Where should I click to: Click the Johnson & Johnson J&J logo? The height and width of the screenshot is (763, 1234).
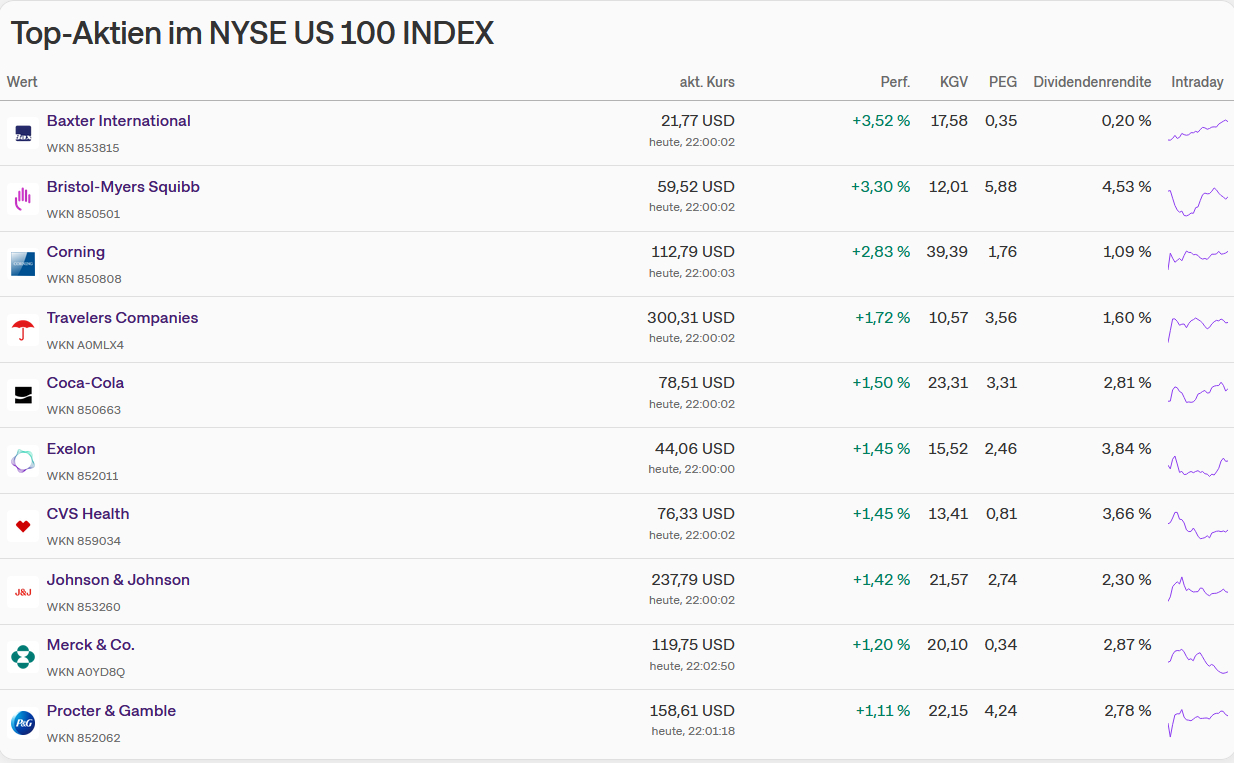(x=23, y=592)
